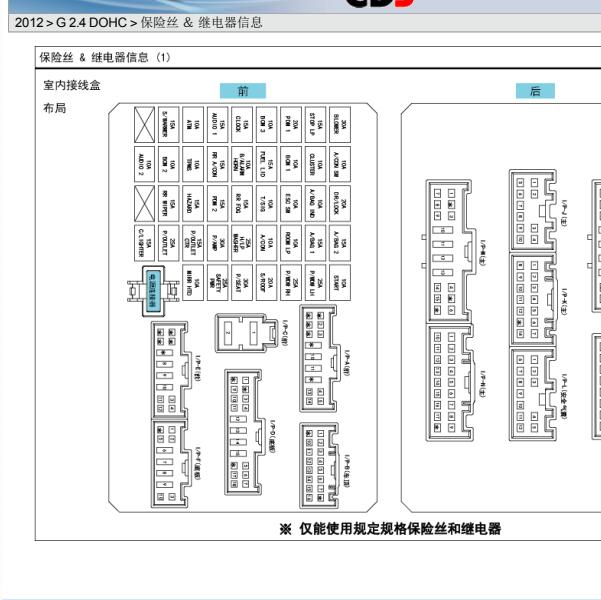Click the 10A CLUSTER fuse
601x600 pixels.
(x=315, y=164)
